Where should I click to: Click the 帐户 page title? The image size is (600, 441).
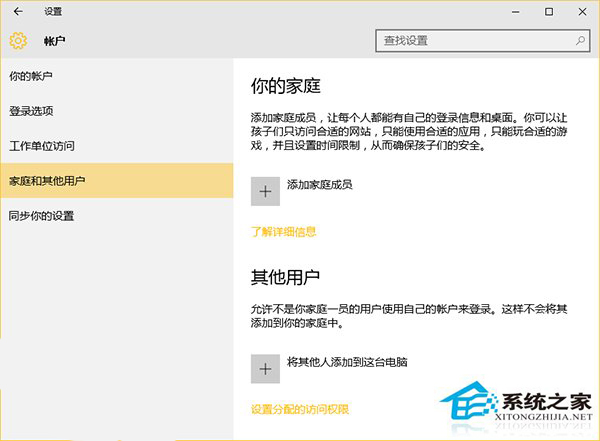(x=54, y=41)
